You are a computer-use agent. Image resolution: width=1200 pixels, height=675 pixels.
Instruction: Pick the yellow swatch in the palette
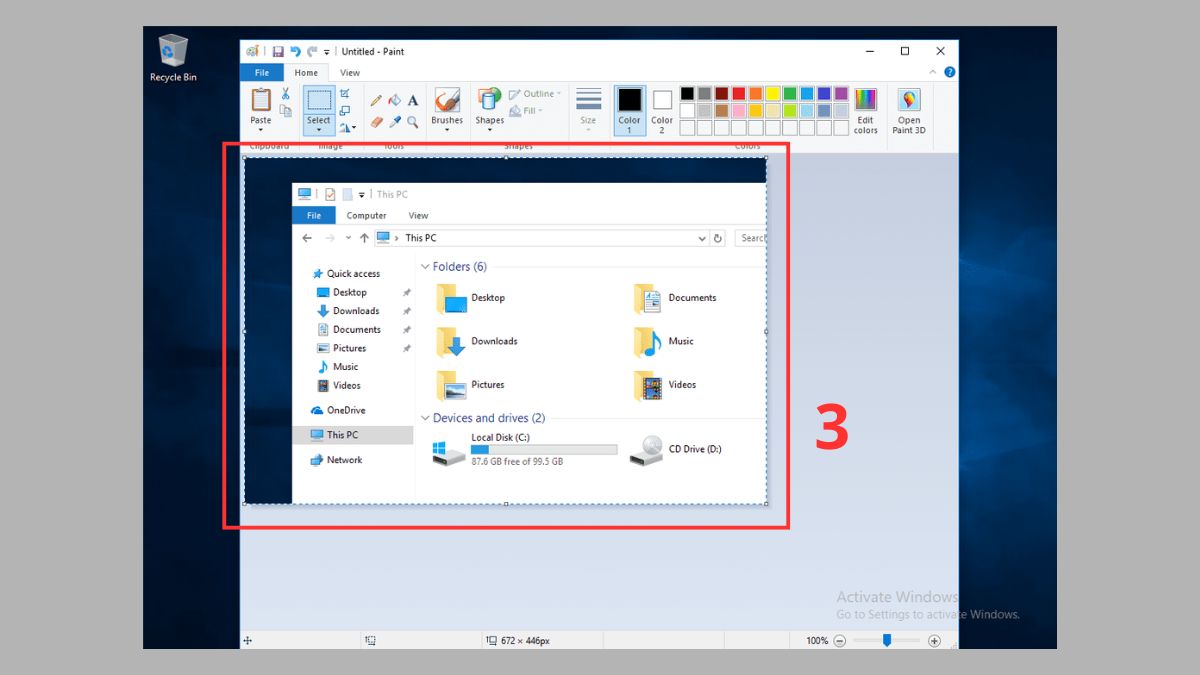772,94
